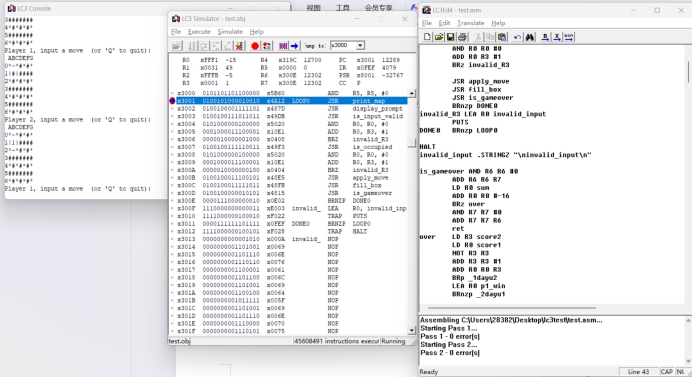Viewport: 692px width, 377px height.
Task: Click the Step Out icon in simulator toolbar
Action: (227, 45)
